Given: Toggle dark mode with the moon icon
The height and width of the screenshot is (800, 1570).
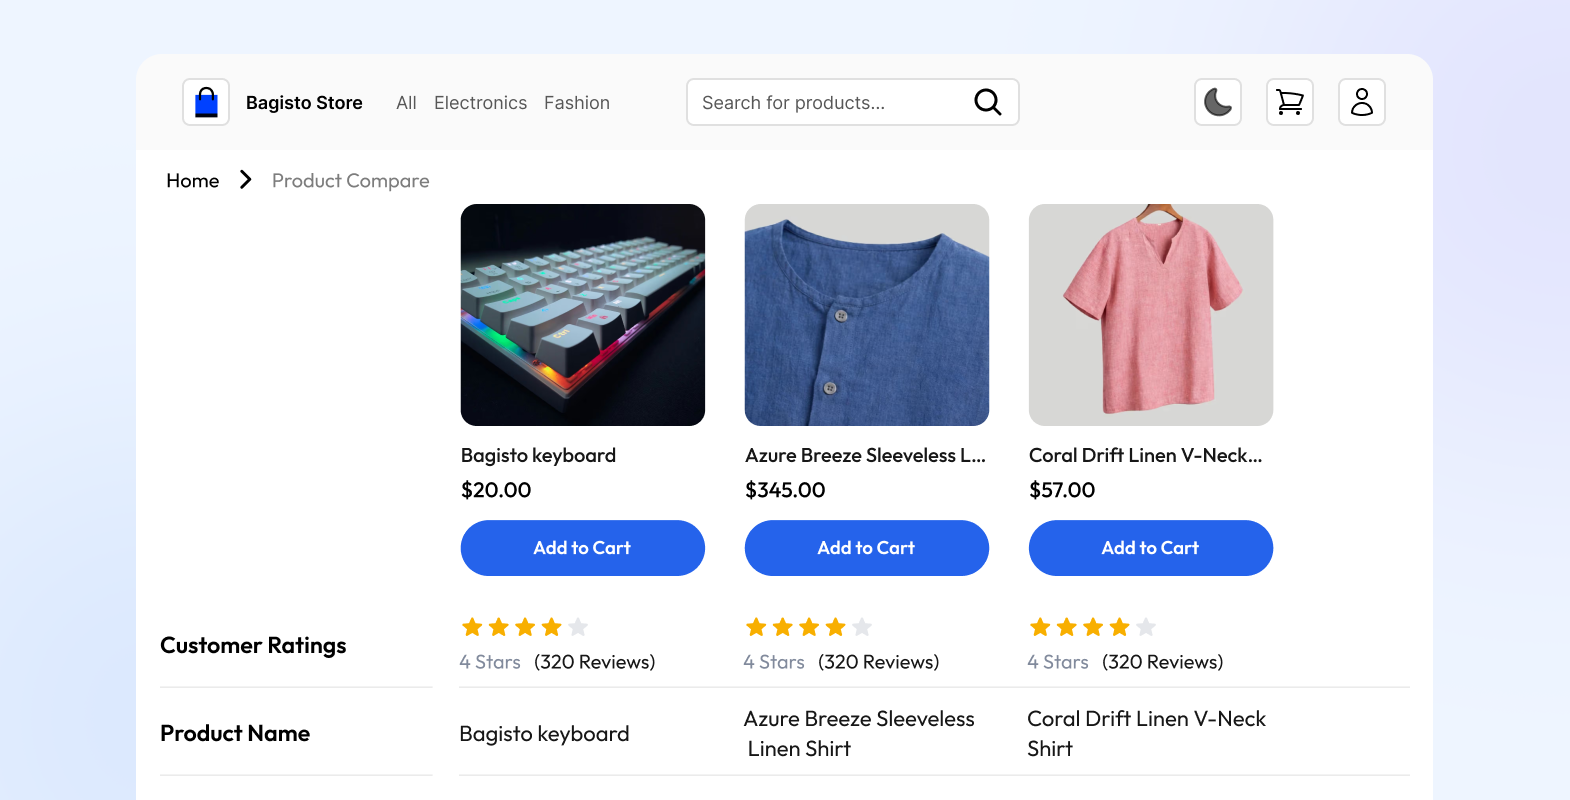Looking at the screenshot, I should coord(1218,102).
